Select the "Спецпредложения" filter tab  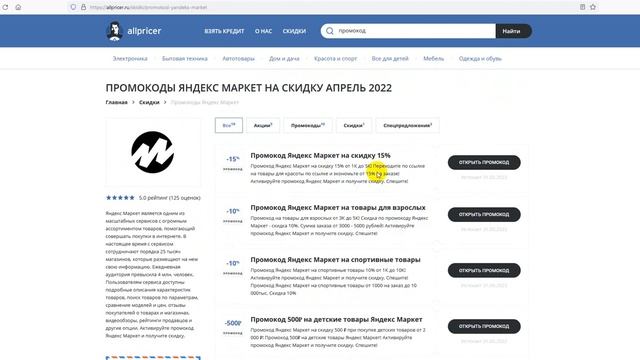click(407, 125)
